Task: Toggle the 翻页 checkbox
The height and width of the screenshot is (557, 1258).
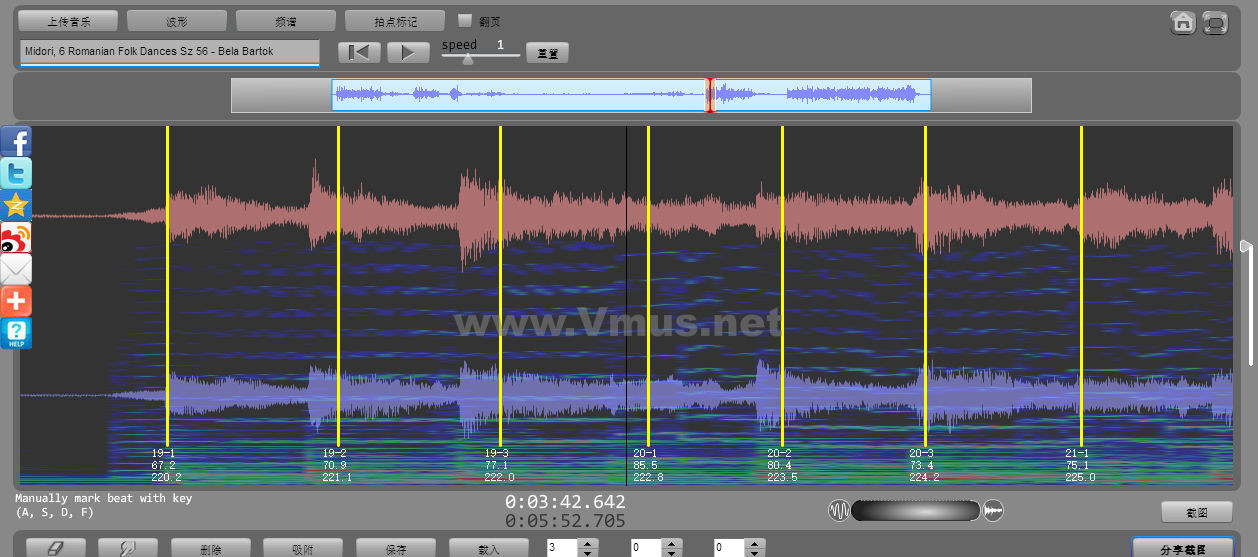Action: [x=465, y=20]
